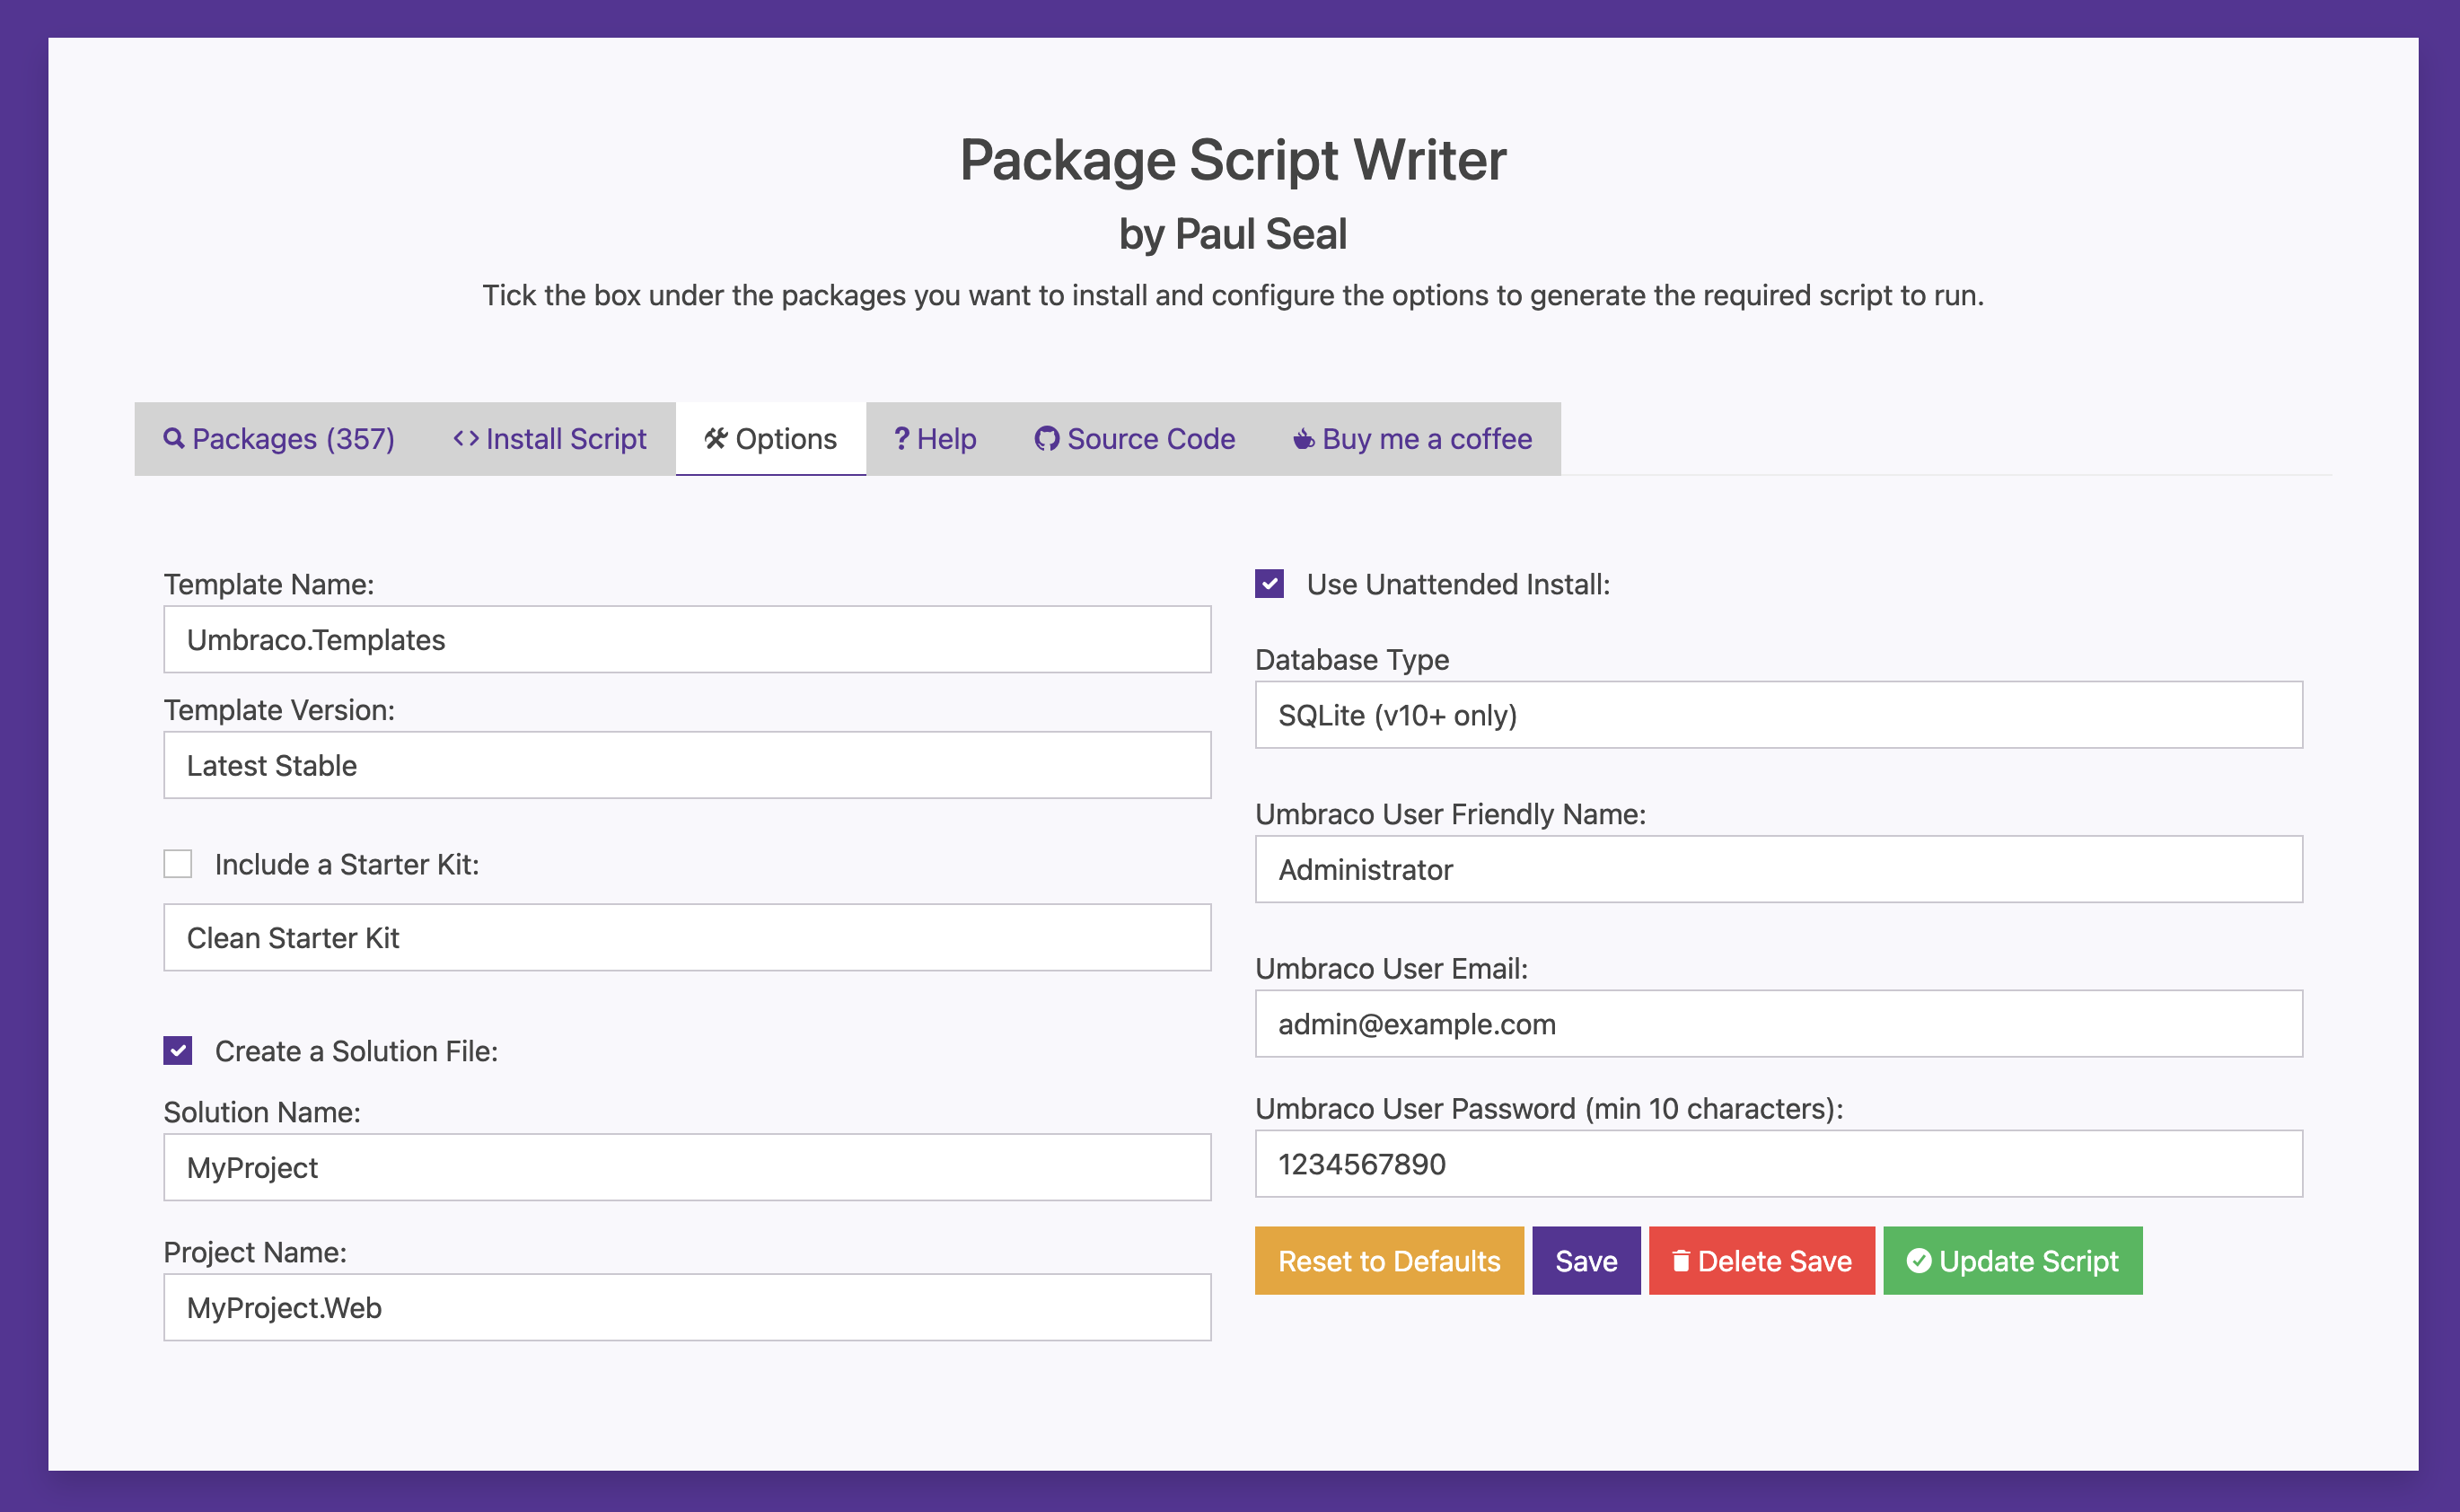Click the green Update Script button

2013,1261
